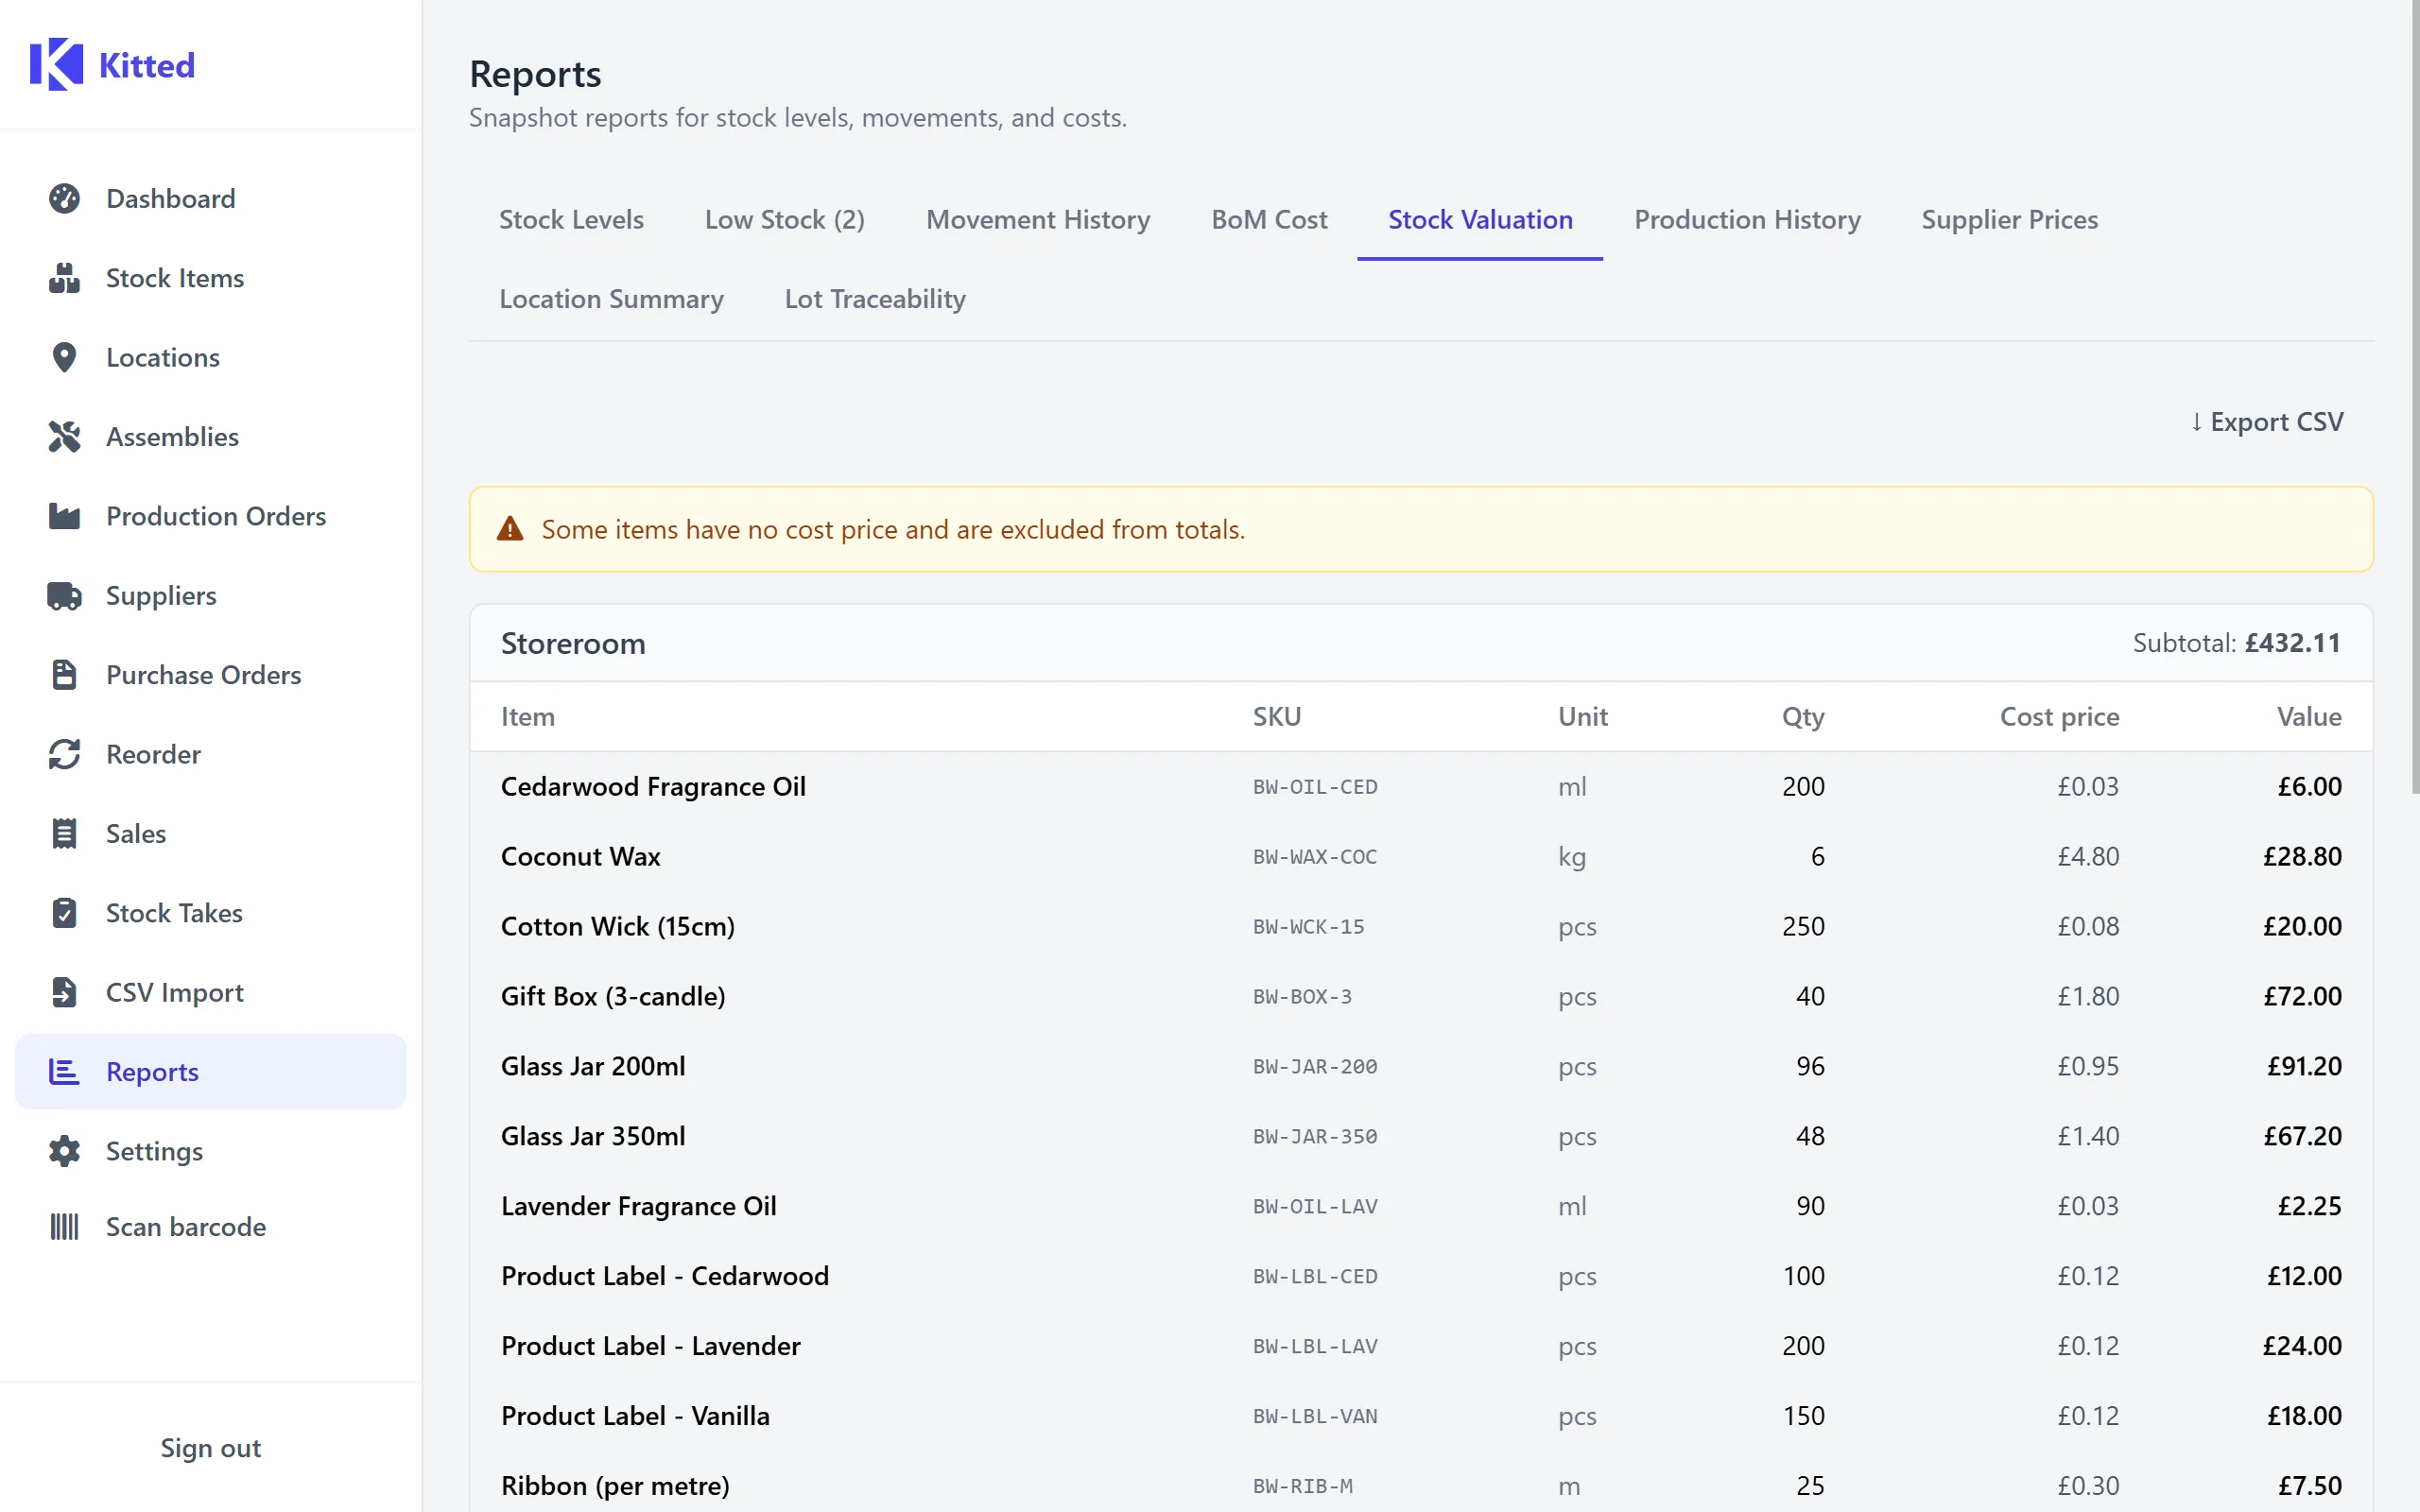
Task: Click Product Label - Cedarwood item name
Action: [665, 1276]
